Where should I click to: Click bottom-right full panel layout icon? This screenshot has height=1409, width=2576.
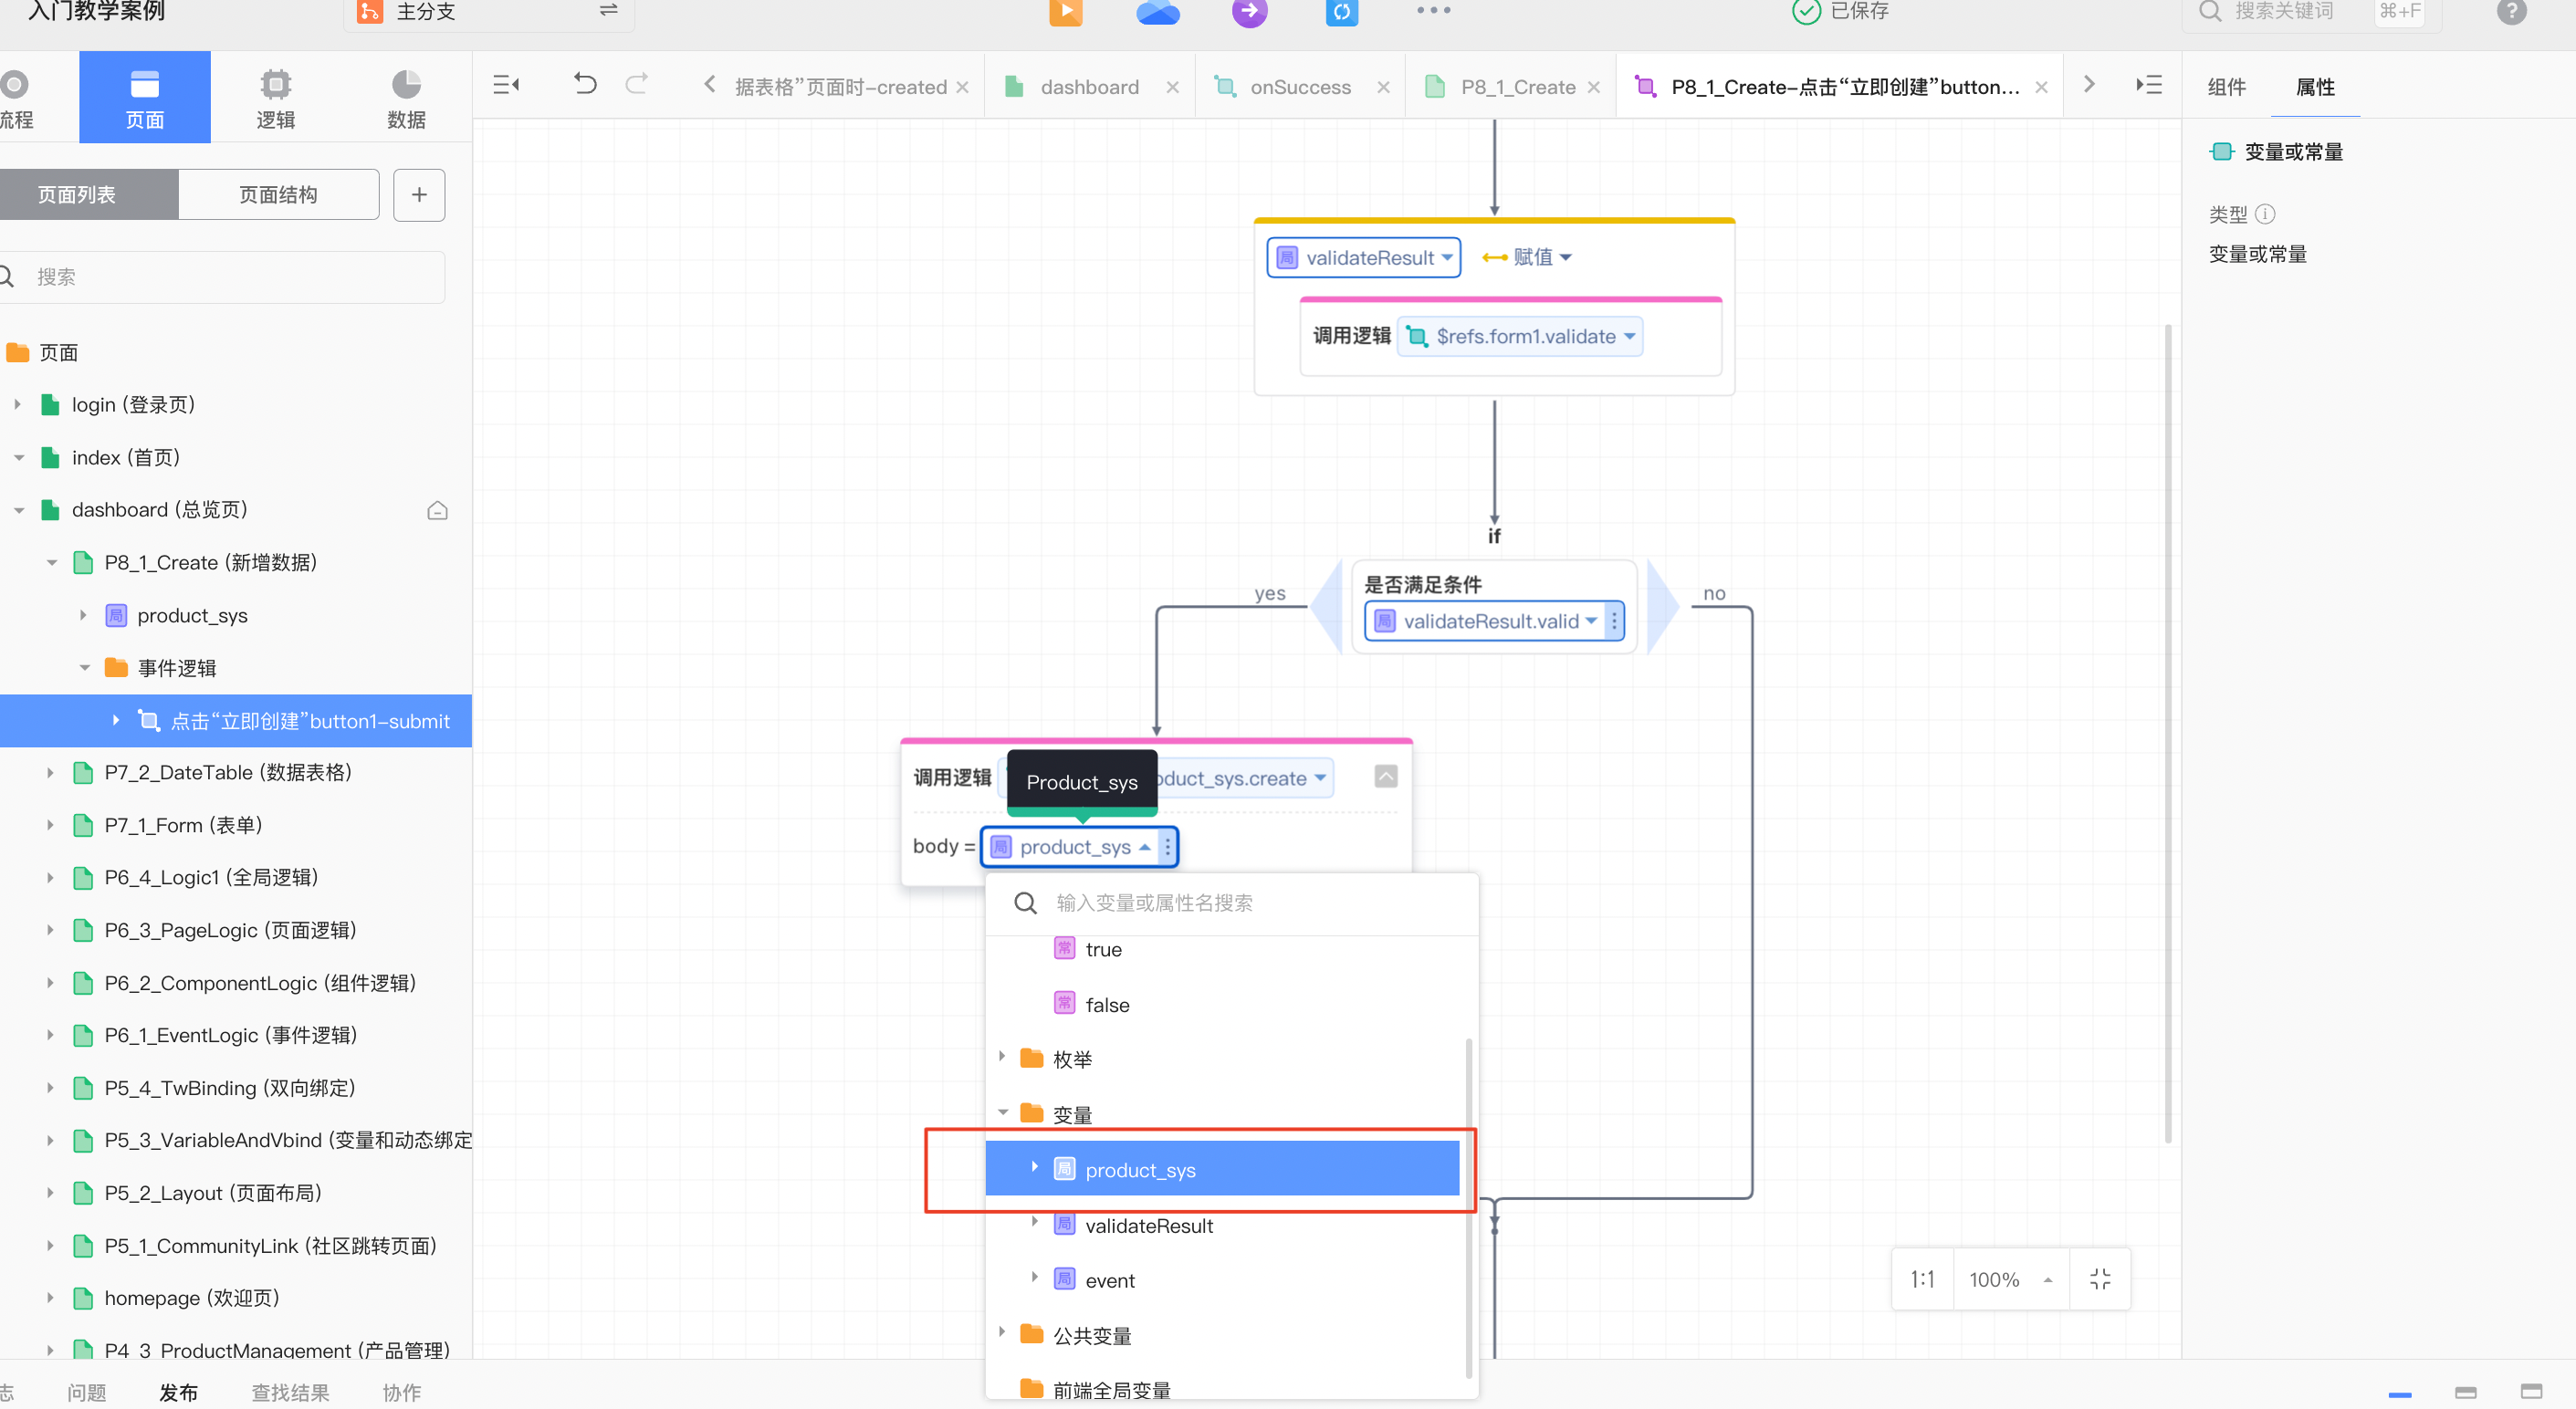tap(2531, 1391)
